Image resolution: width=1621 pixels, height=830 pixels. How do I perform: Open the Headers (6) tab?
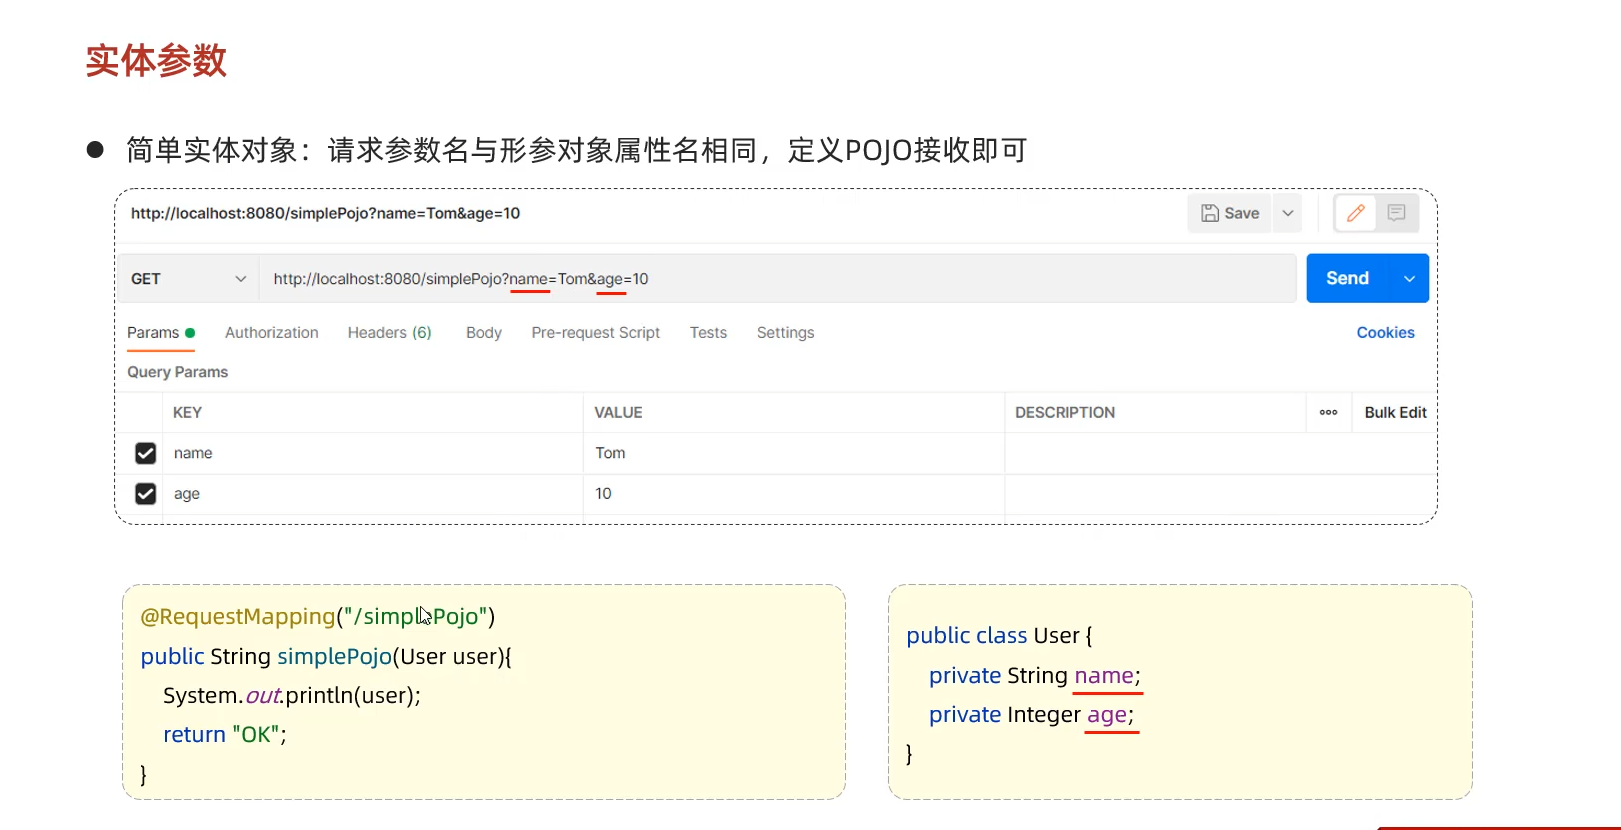coord(389,333)
